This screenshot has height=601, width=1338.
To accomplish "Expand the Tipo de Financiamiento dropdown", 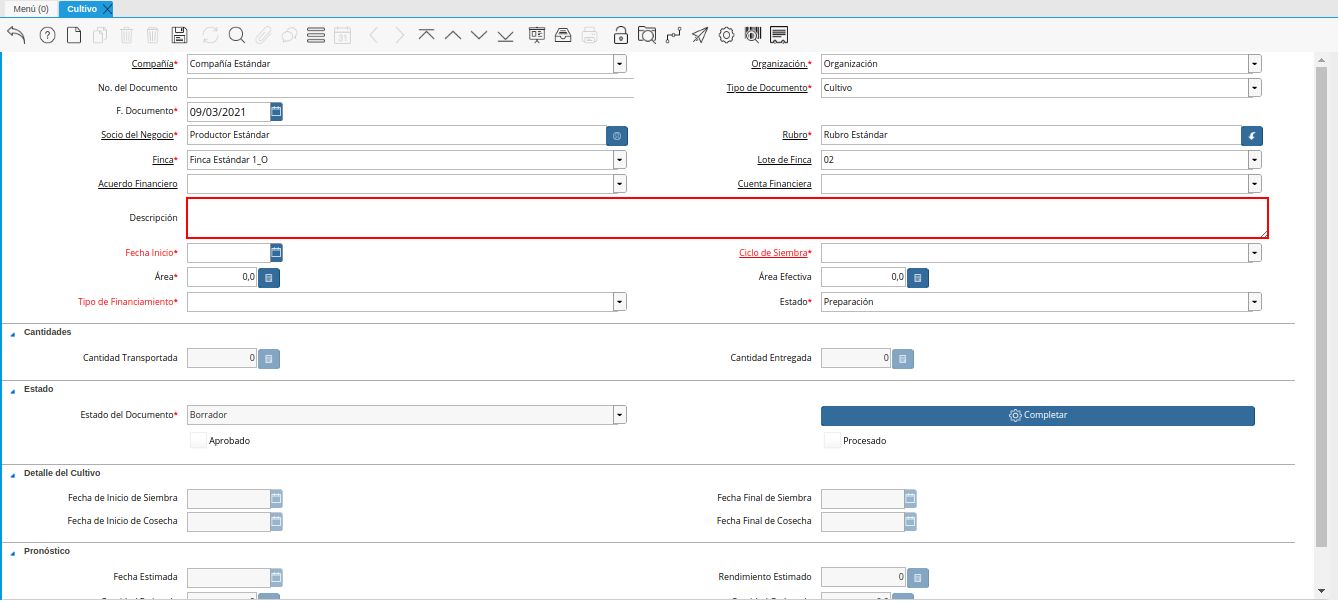I will coord(620,302).
